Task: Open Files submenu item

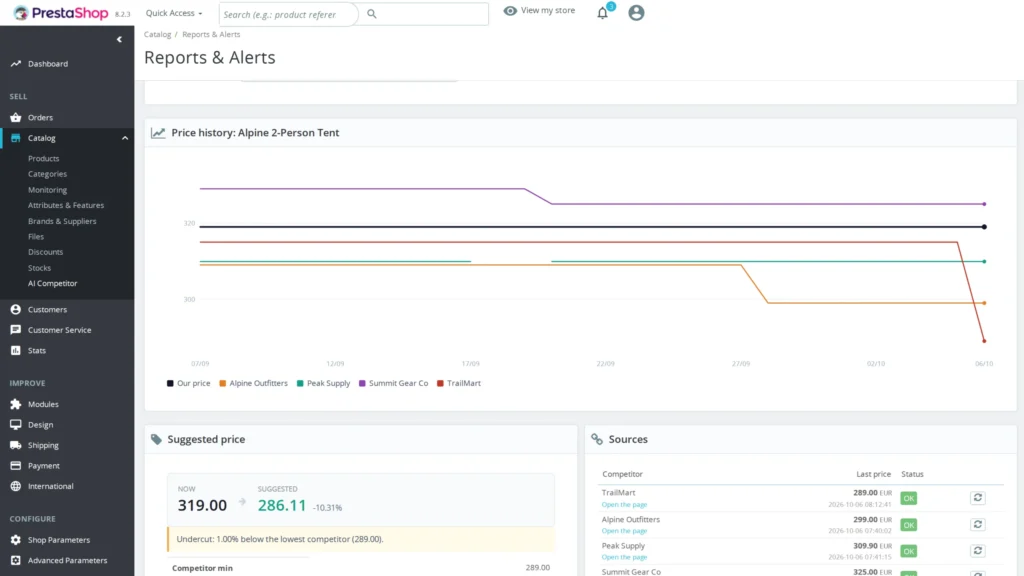Action: click(36, 237)
